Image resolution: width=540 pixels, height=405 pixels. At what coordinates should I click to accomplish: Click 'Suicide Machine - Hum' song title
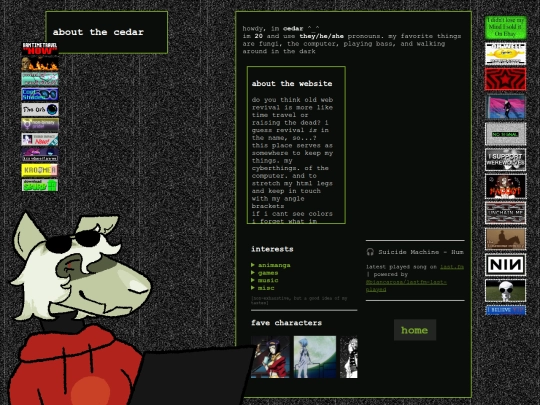[x=421, y=252]
